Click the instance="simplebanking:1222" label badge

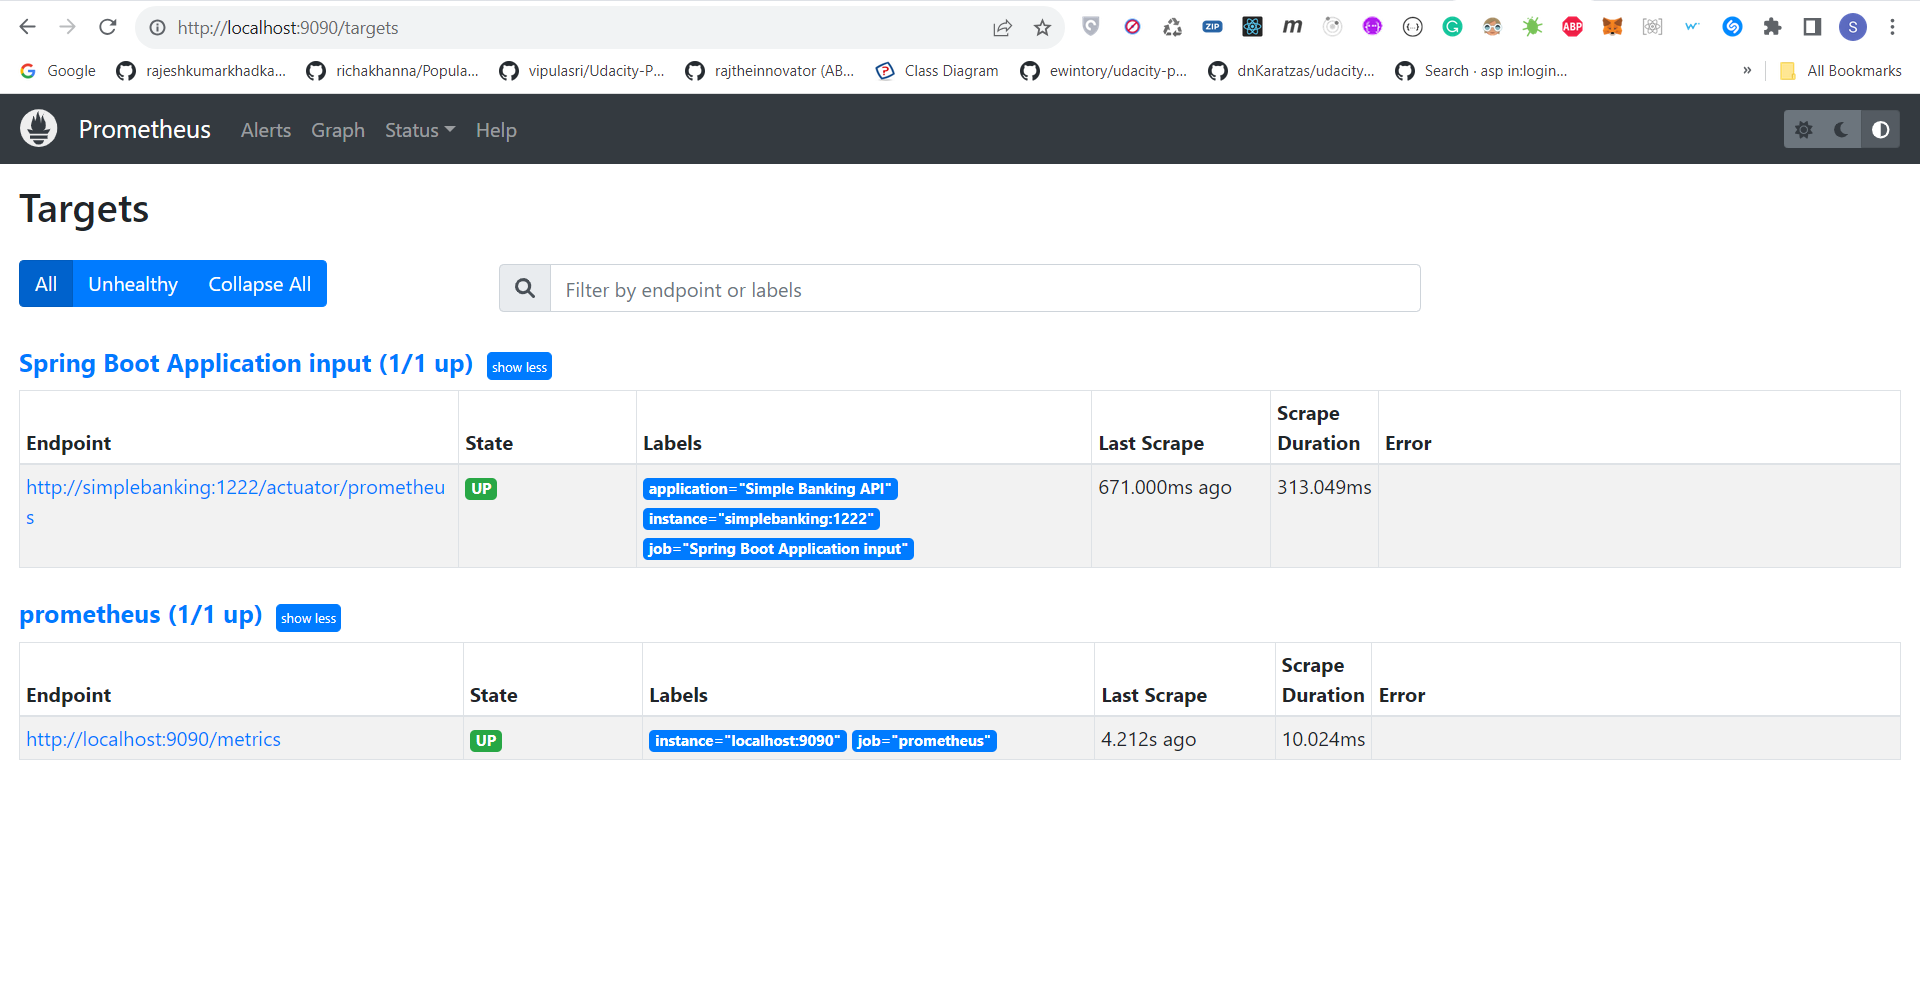tap(761, 519)
